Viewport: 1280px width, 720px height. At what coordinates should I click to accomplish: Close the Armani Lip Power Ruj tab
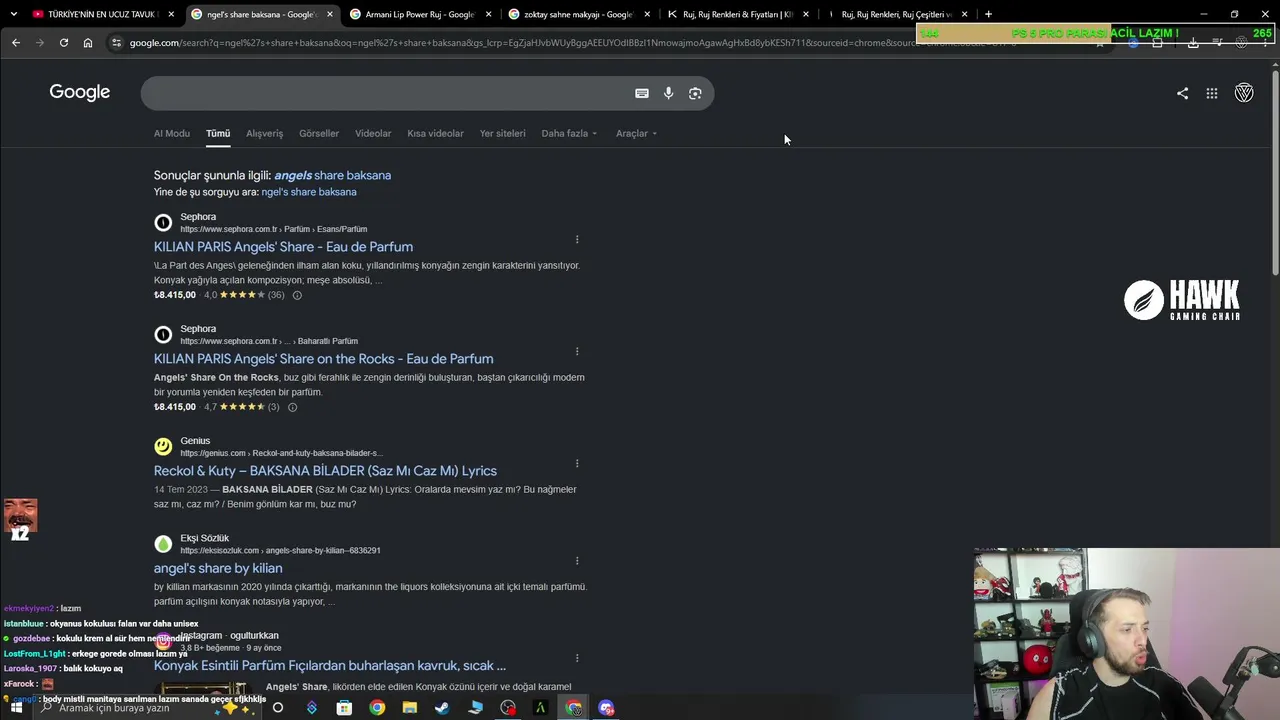click(488, 14)
